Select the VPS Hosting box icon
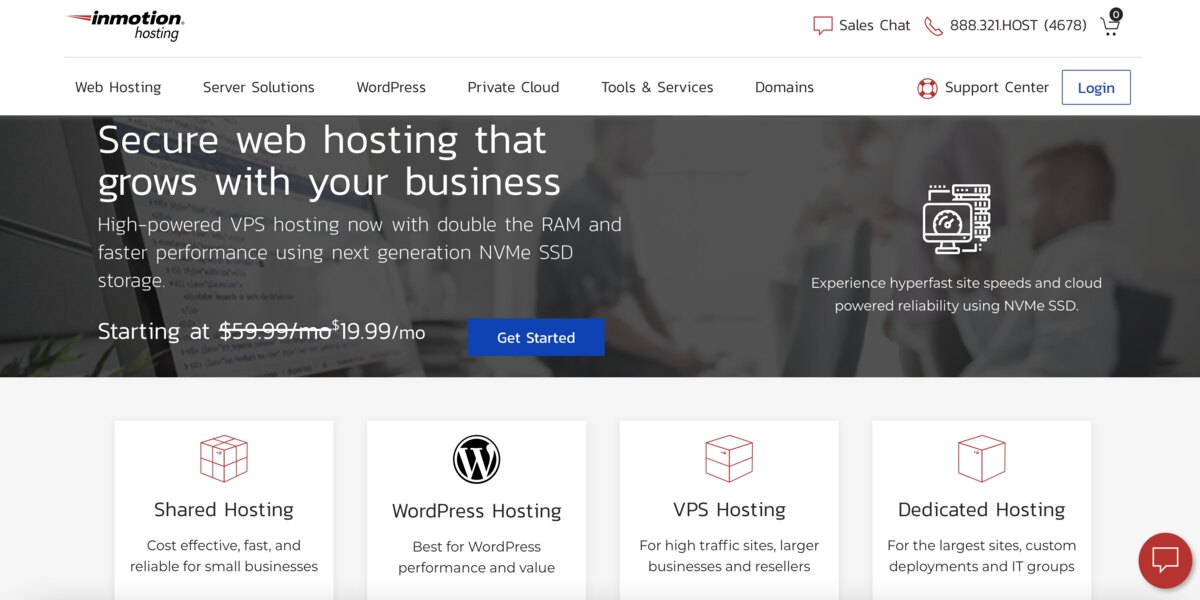1200x600 pixels. (x=729, y=459)
